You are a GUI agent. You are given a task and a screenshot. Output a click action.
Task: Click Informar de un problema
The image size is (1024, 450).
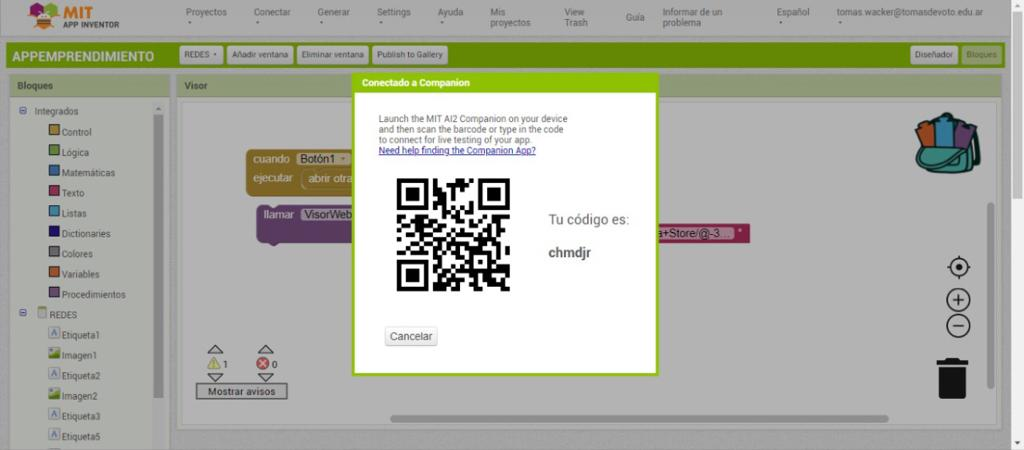point(692,17)
